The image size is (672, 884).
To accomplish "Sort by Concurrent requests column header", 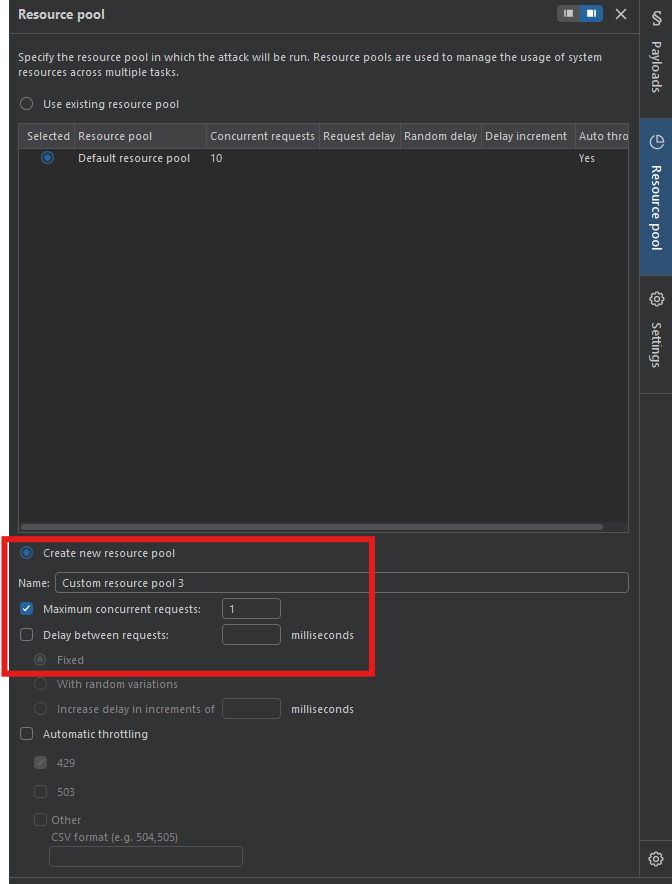I will [263, 136].
